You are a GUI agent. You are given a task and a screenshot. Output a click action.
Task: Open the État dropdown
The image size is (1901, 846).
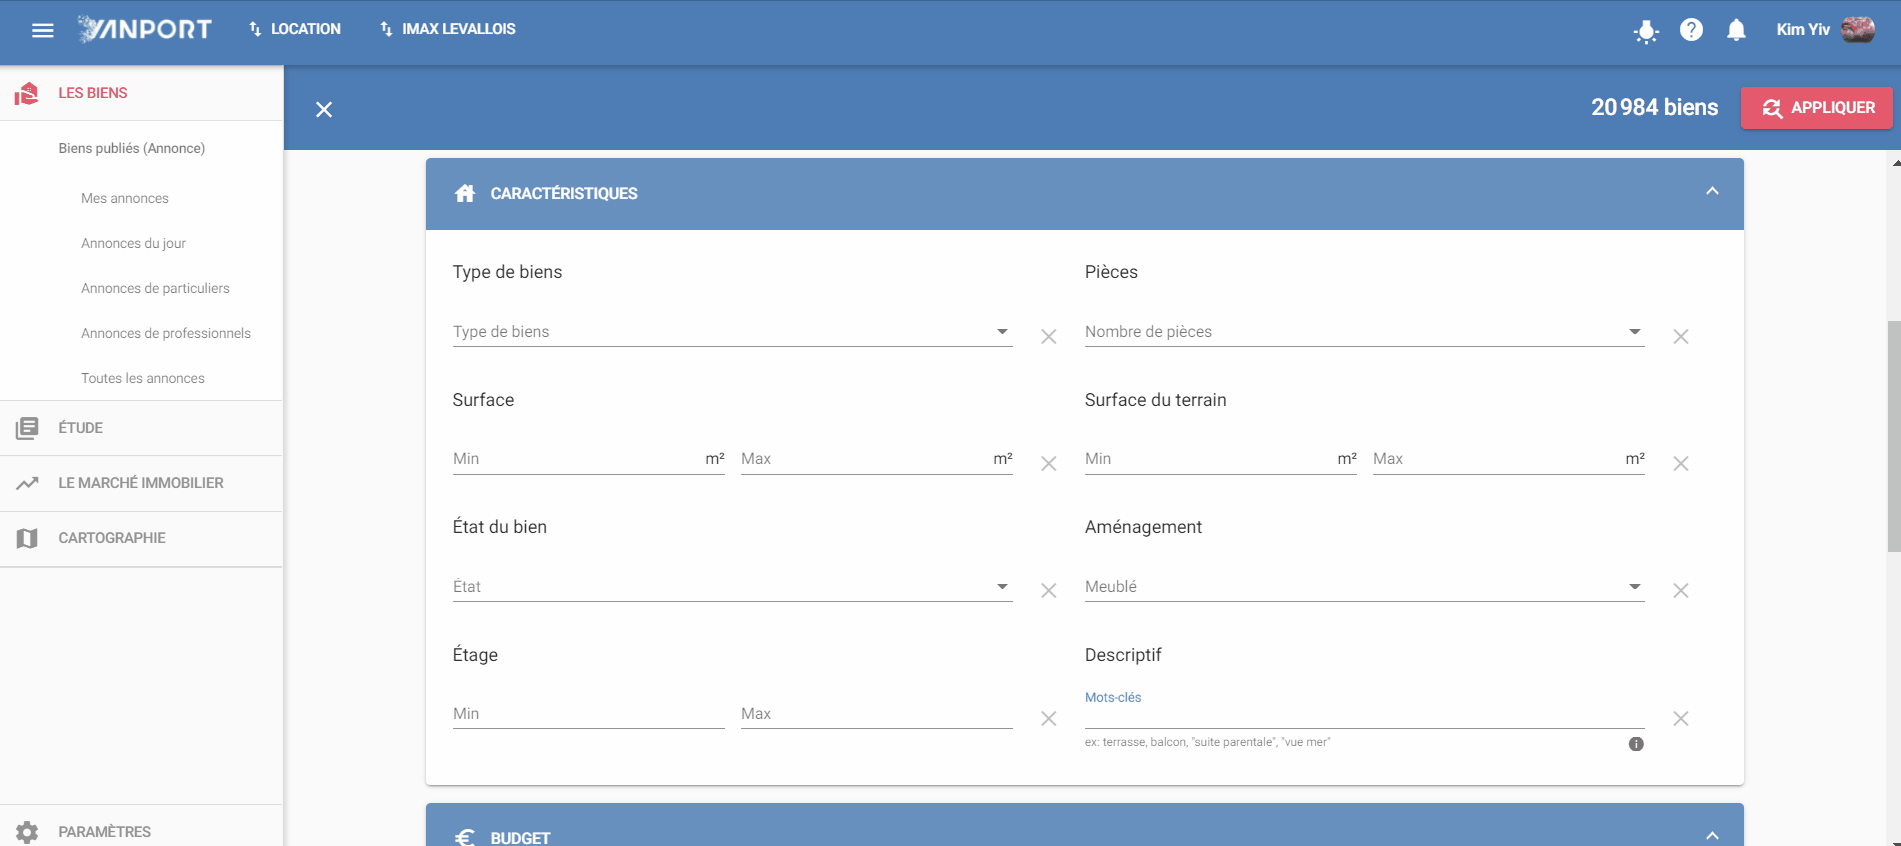click(x=732, y=587)
